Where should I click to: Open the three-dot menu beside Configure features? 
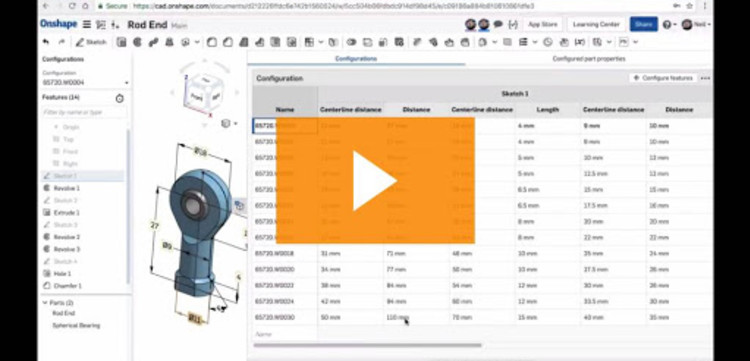tap(705, 78)
